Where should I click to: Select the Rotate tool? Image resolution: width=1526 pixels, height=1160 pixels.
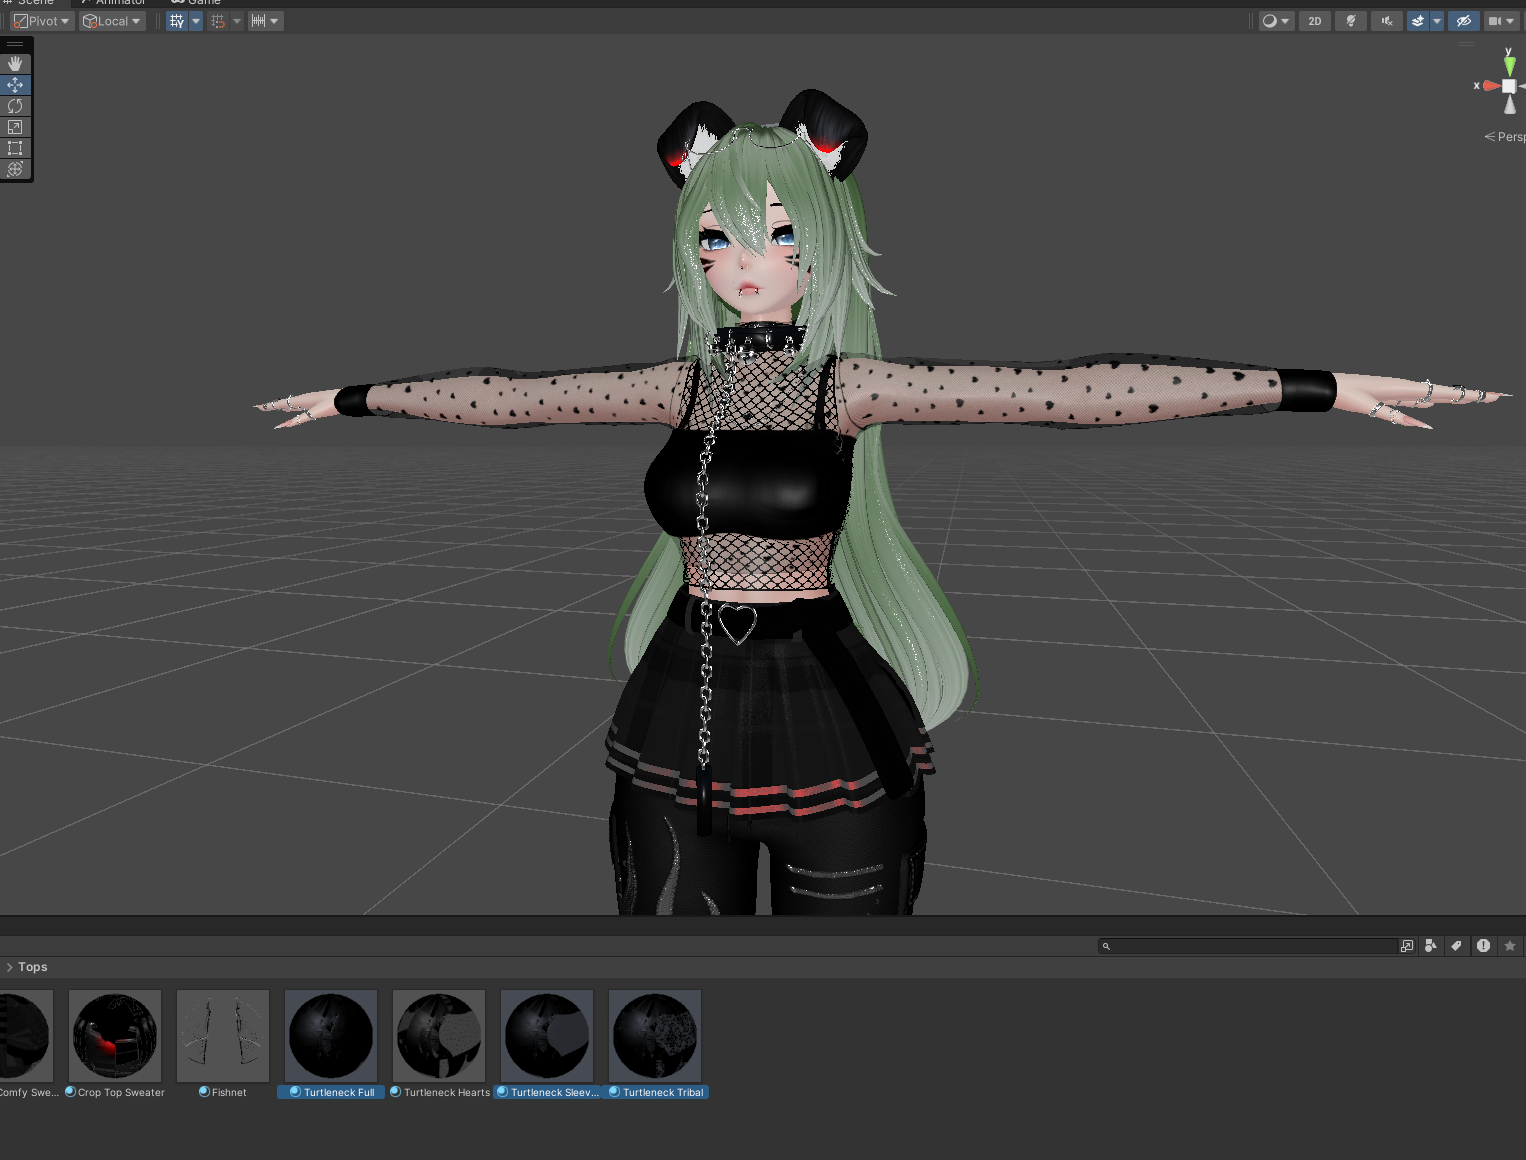coord(15,106)
